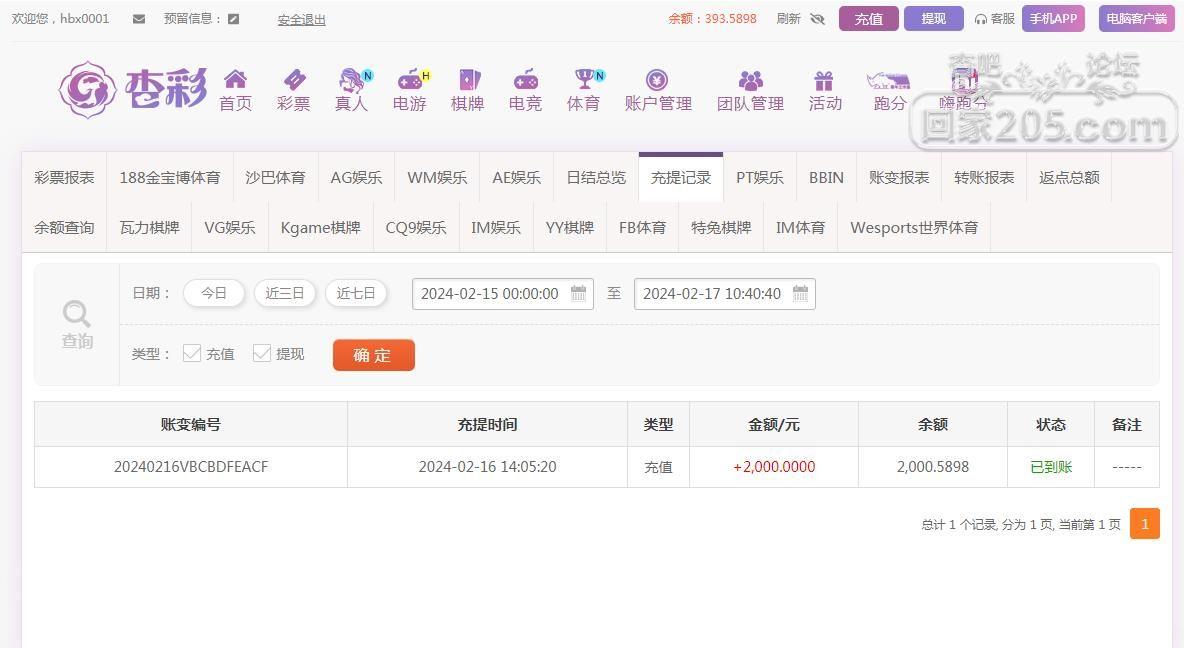Open 客服 customer service

994,19
